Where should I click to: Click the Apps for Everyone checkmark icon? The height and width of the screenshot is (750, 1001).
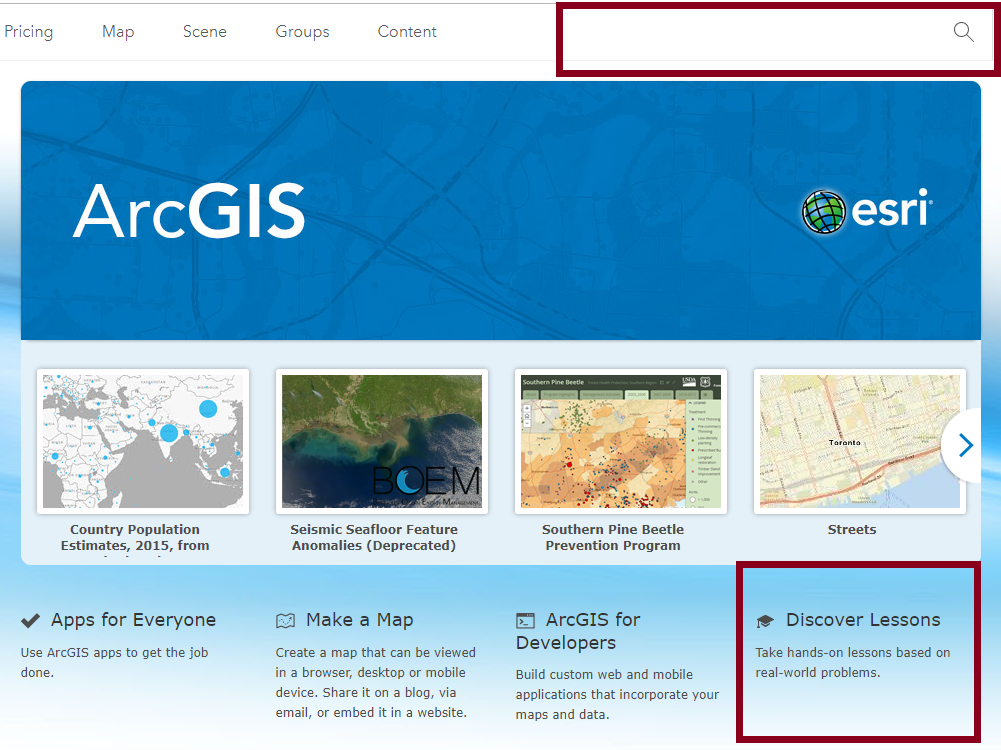coord(30,621)
